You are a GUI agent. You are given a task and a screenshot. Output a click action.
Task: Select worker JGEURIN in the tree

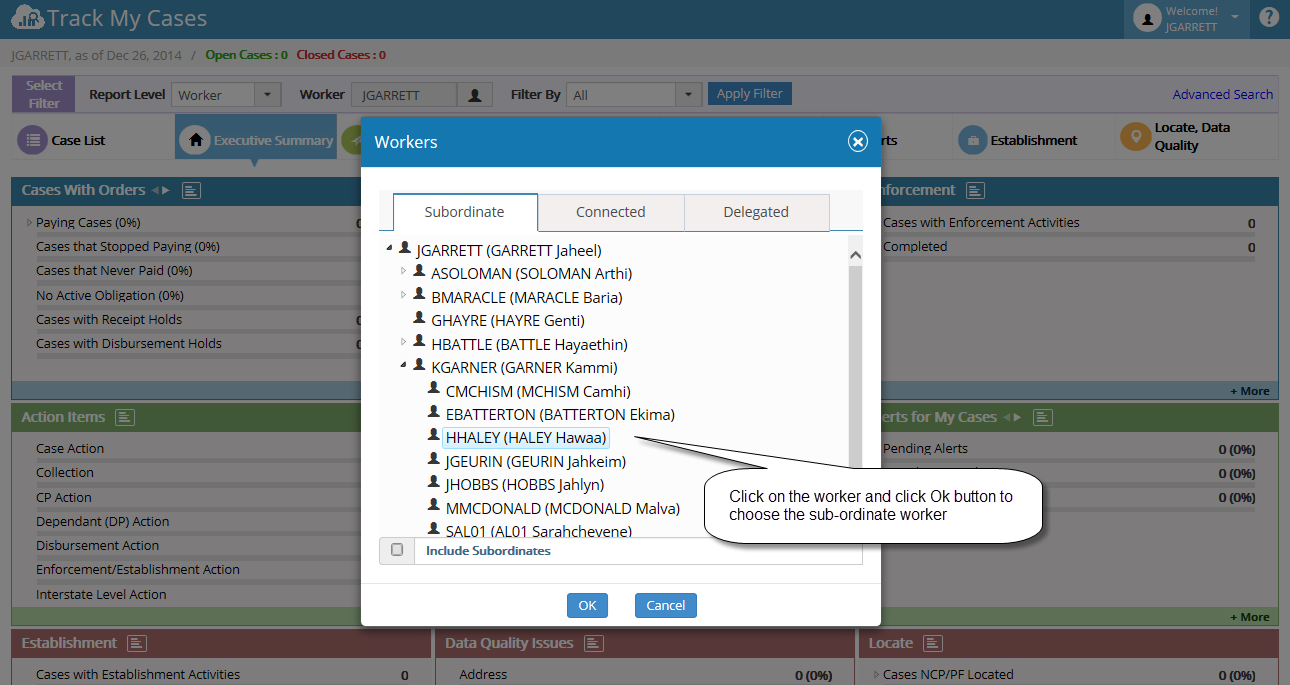pos(535,461)
